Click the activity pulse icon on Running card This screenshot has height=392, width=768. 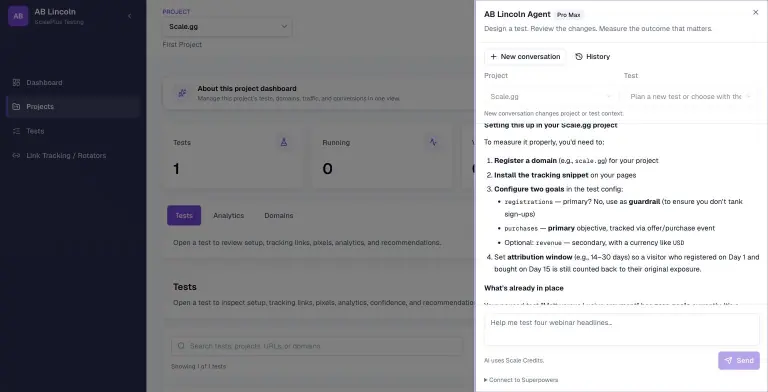[x=433, y=142]
